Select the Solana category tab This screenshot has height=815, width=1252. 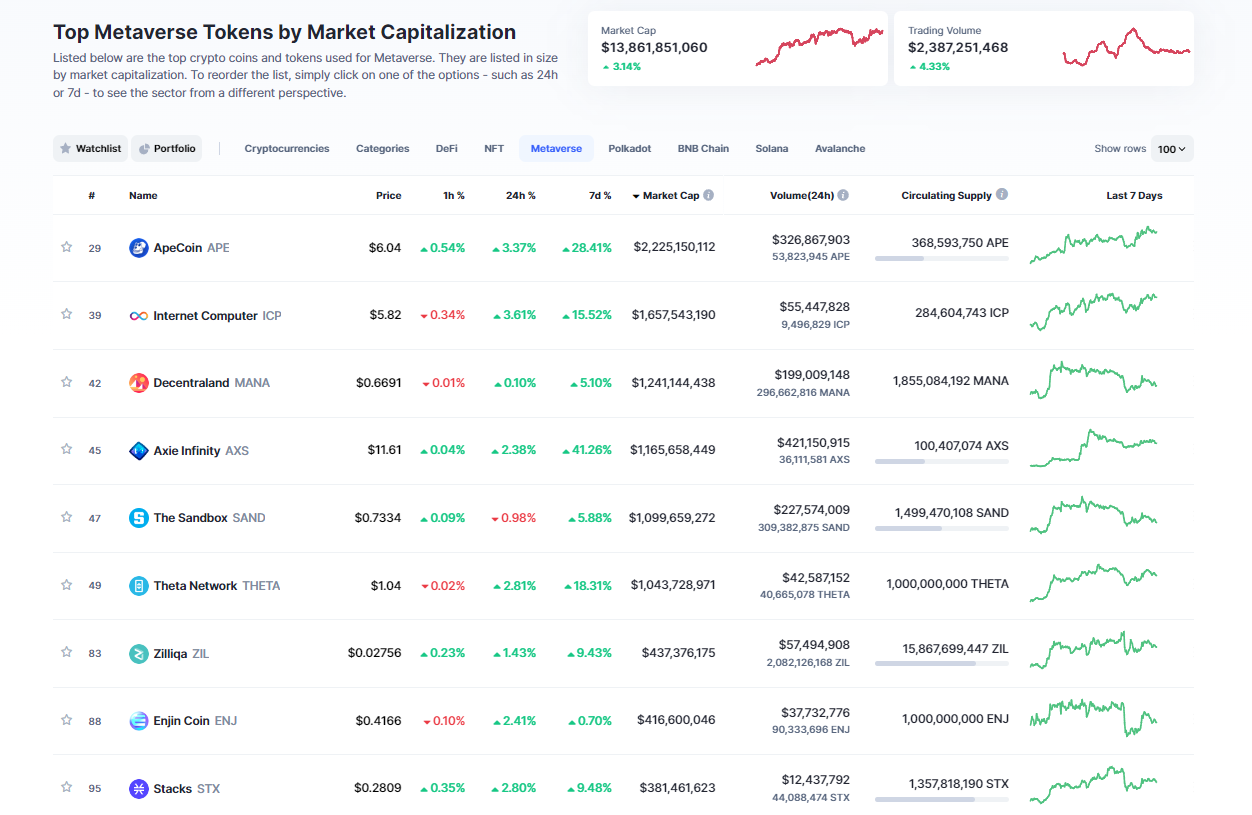coord(771,149)
